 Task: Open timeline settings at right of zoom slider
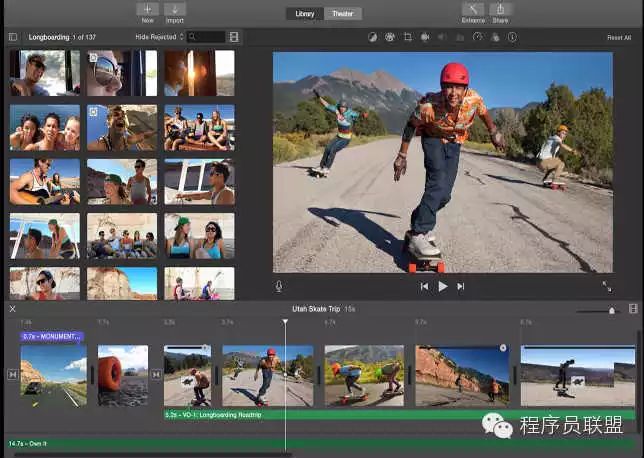[632, 309]
